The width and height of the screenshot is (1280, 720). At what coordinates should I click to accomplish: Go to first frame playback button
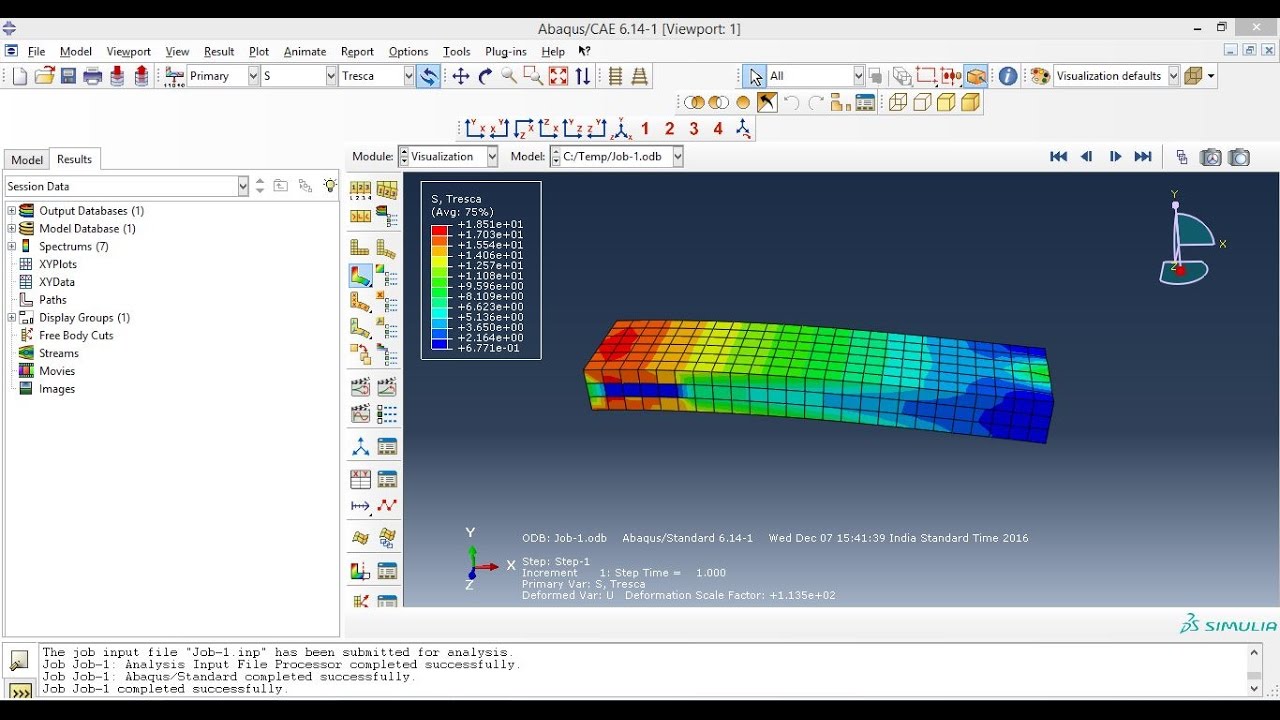pos(1058,157)
